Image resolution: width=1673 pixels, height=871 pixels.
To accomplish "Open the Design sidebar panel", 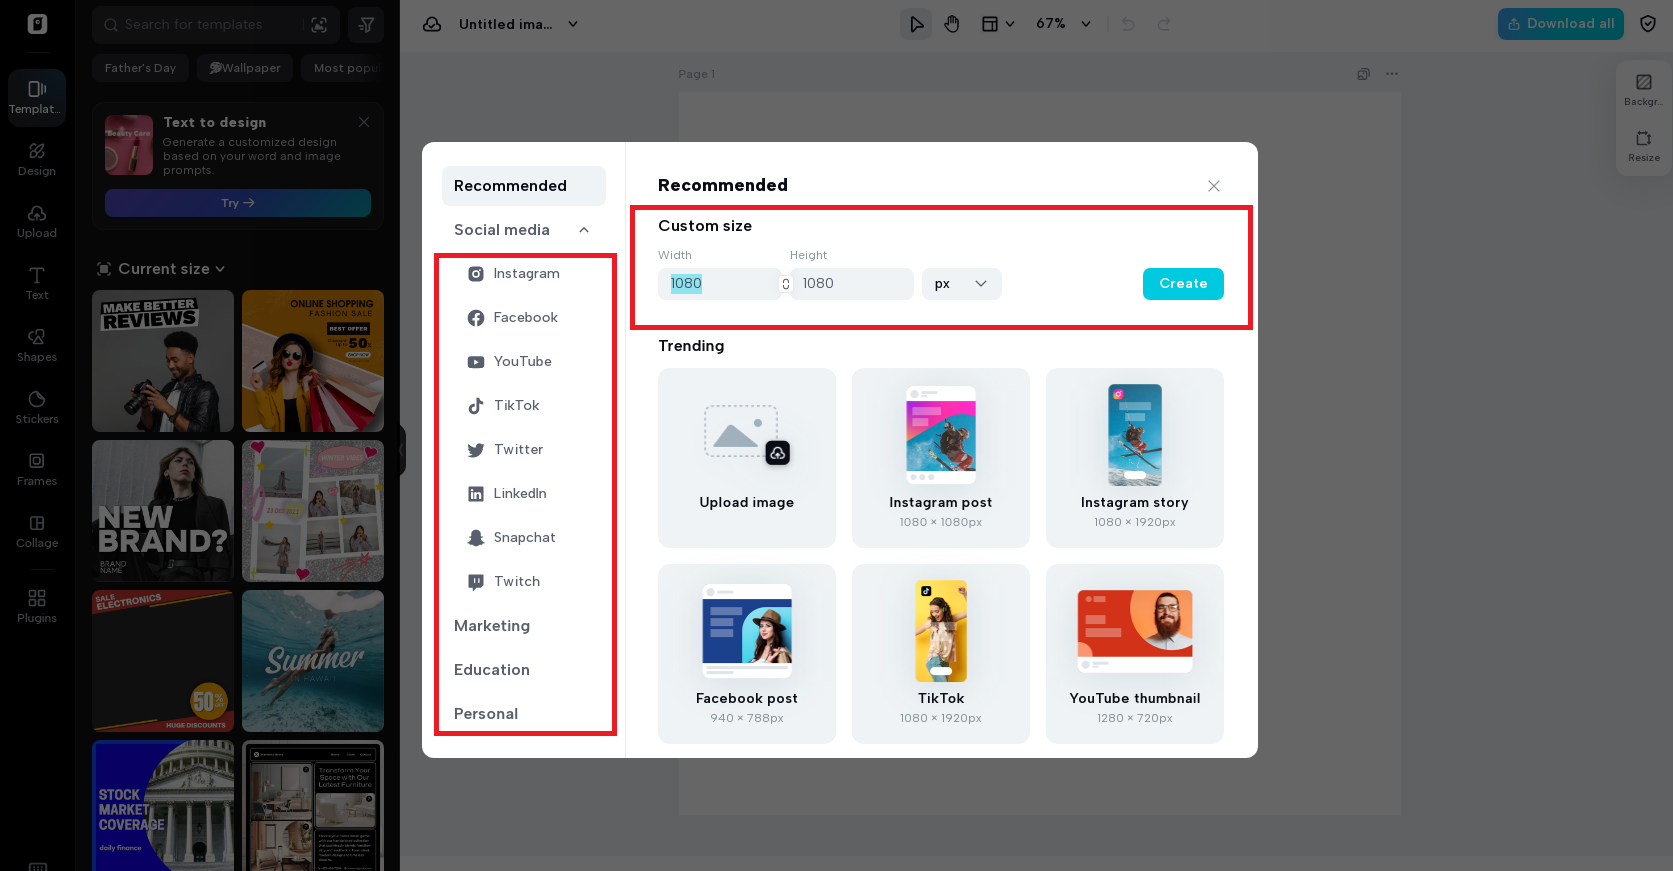I will click(37, 160).
